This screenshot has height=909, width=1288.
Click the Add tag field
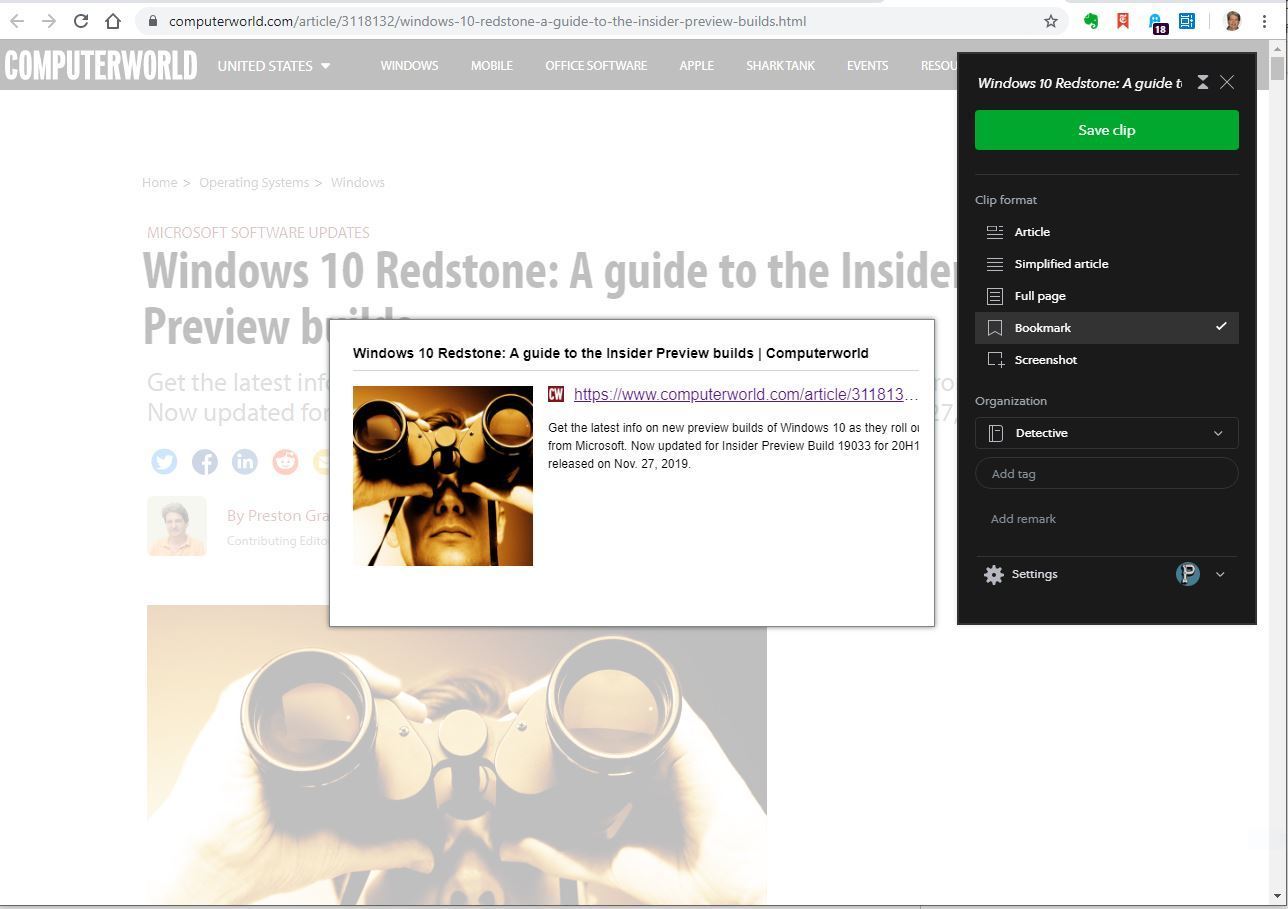pos(1106,474)
